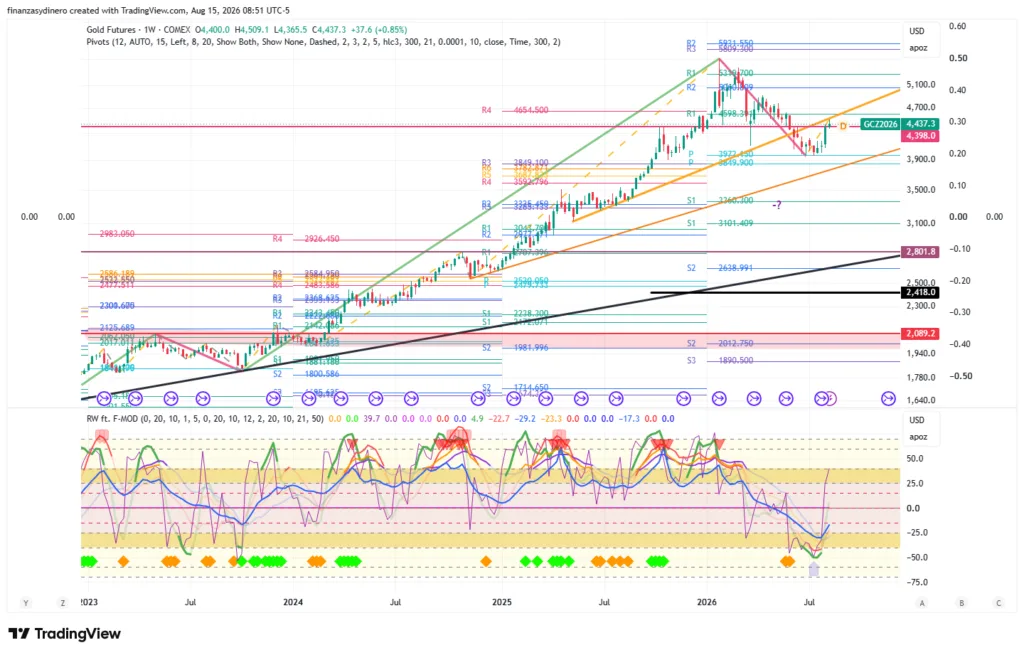Click the 3,100.0 price axis label

pos(921,223)
